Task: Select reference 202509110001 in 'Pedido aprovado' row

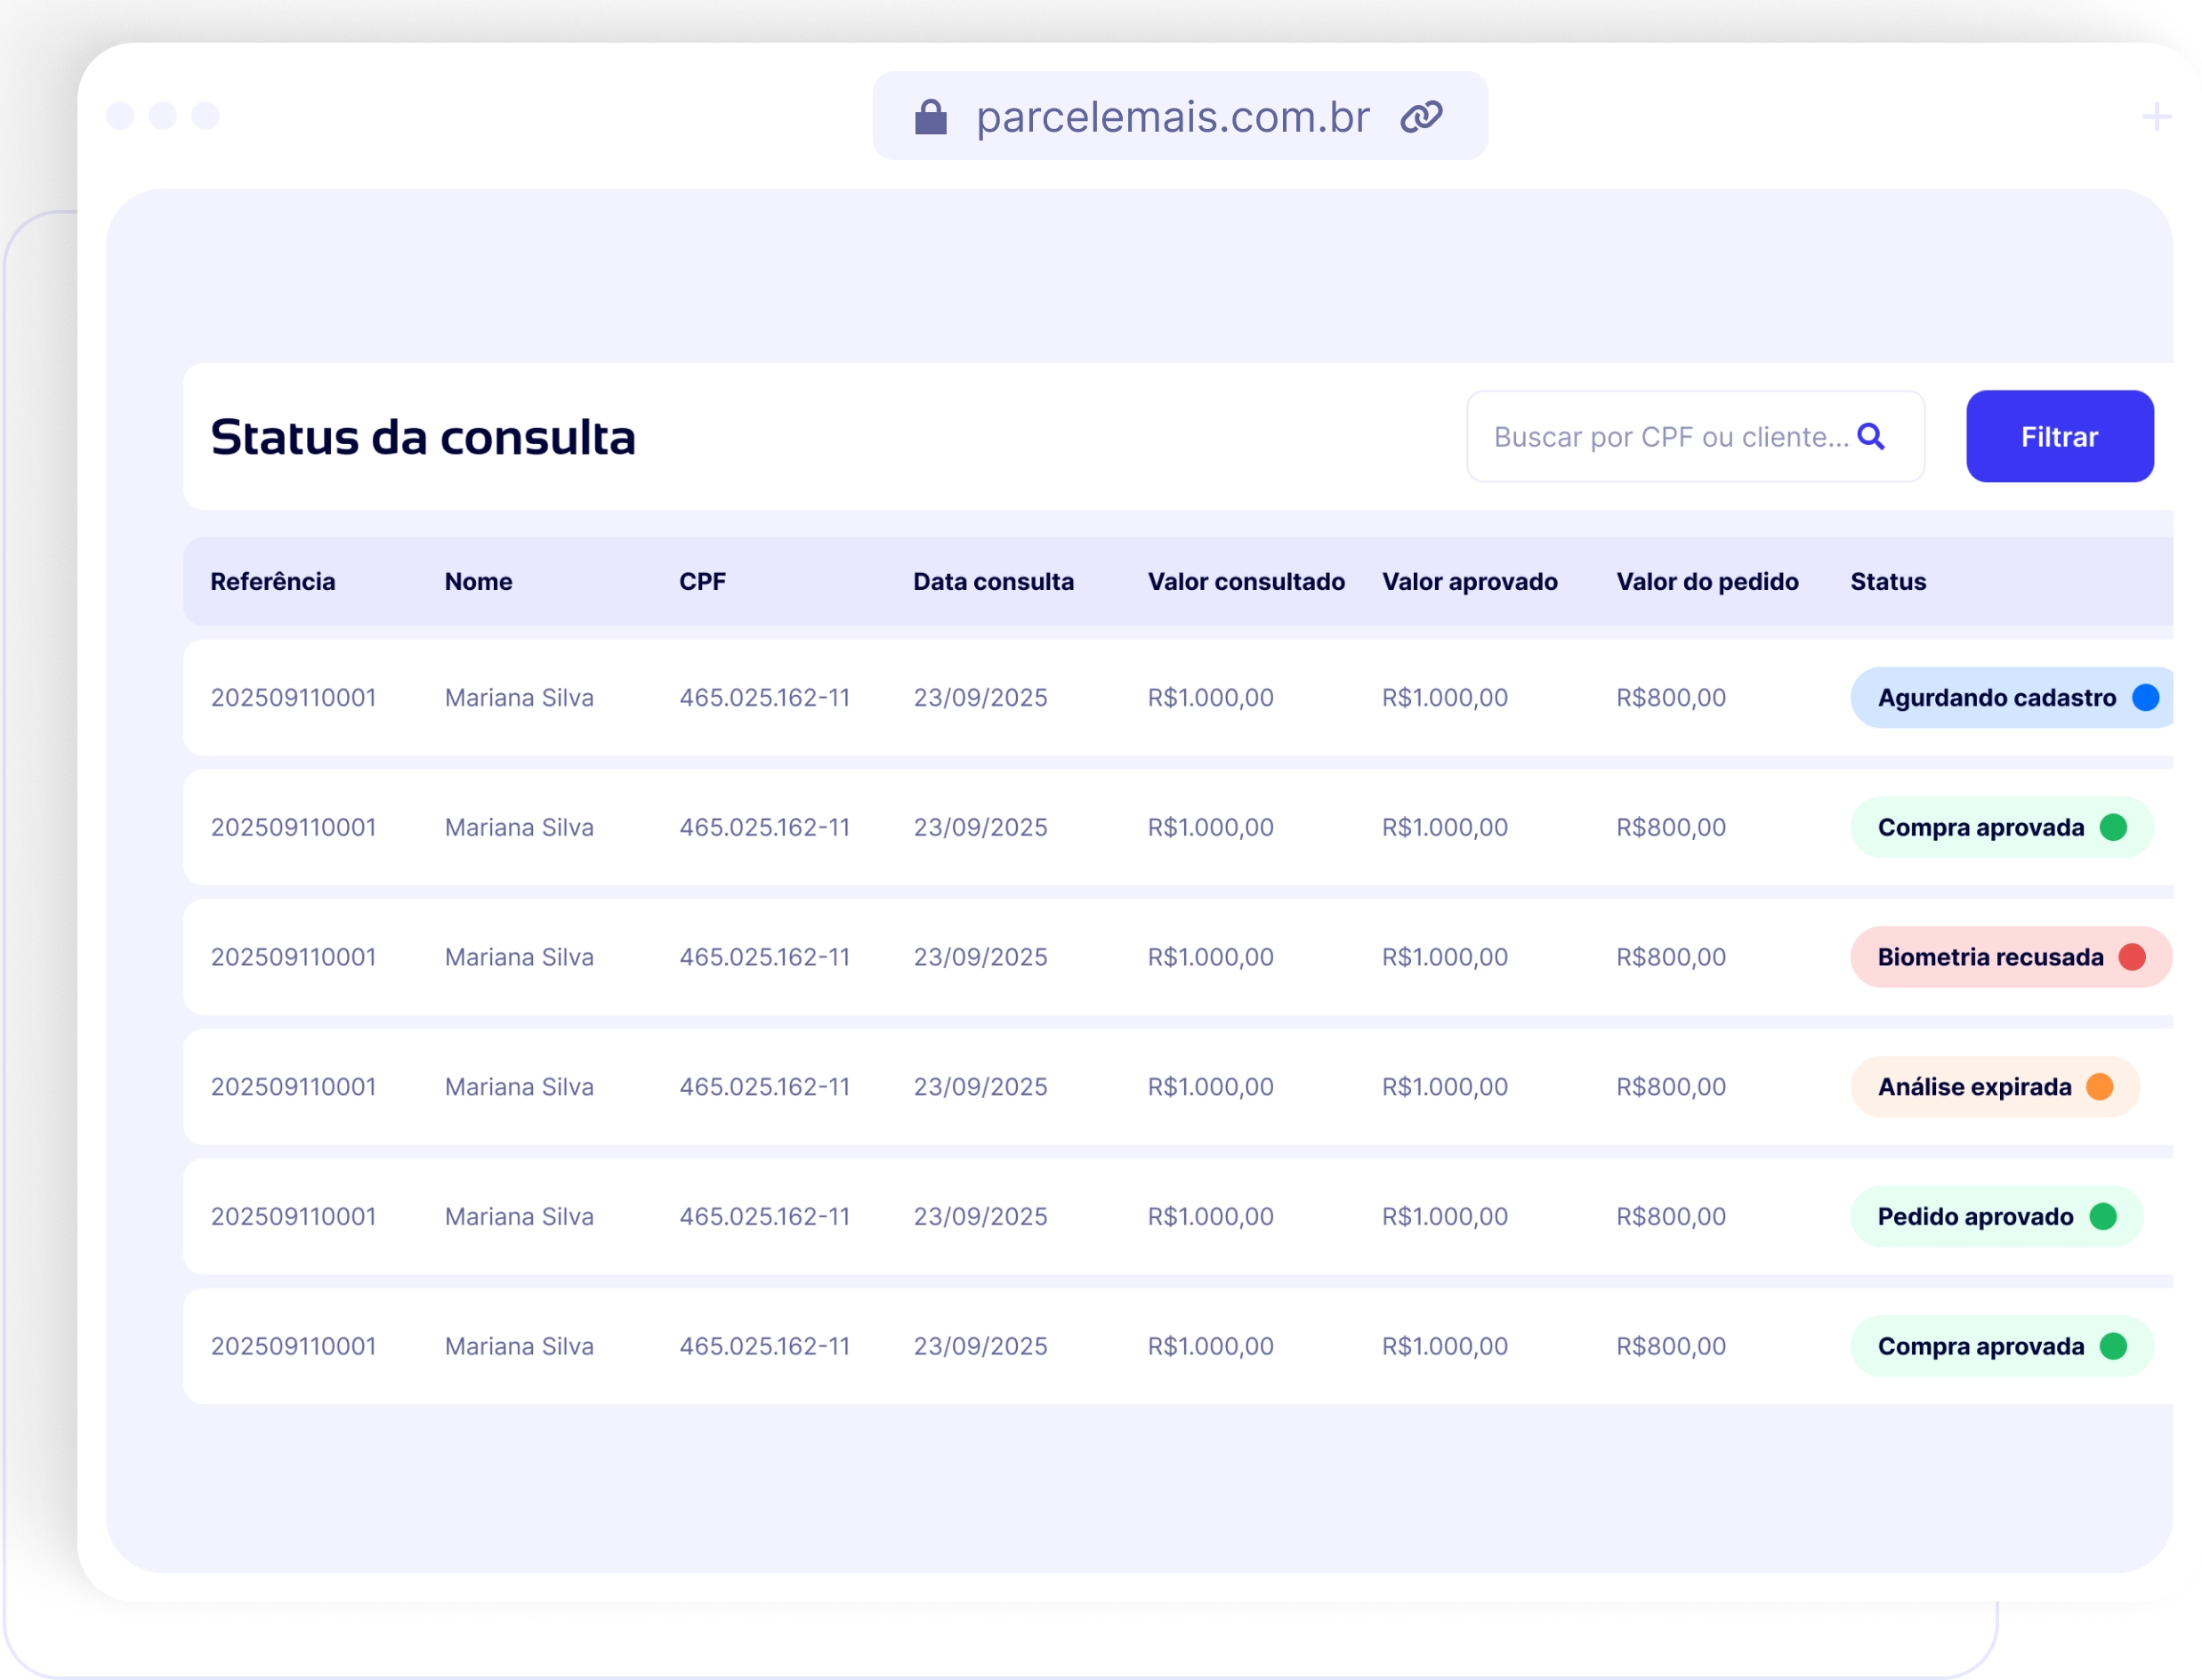Action: point(293,1216)
